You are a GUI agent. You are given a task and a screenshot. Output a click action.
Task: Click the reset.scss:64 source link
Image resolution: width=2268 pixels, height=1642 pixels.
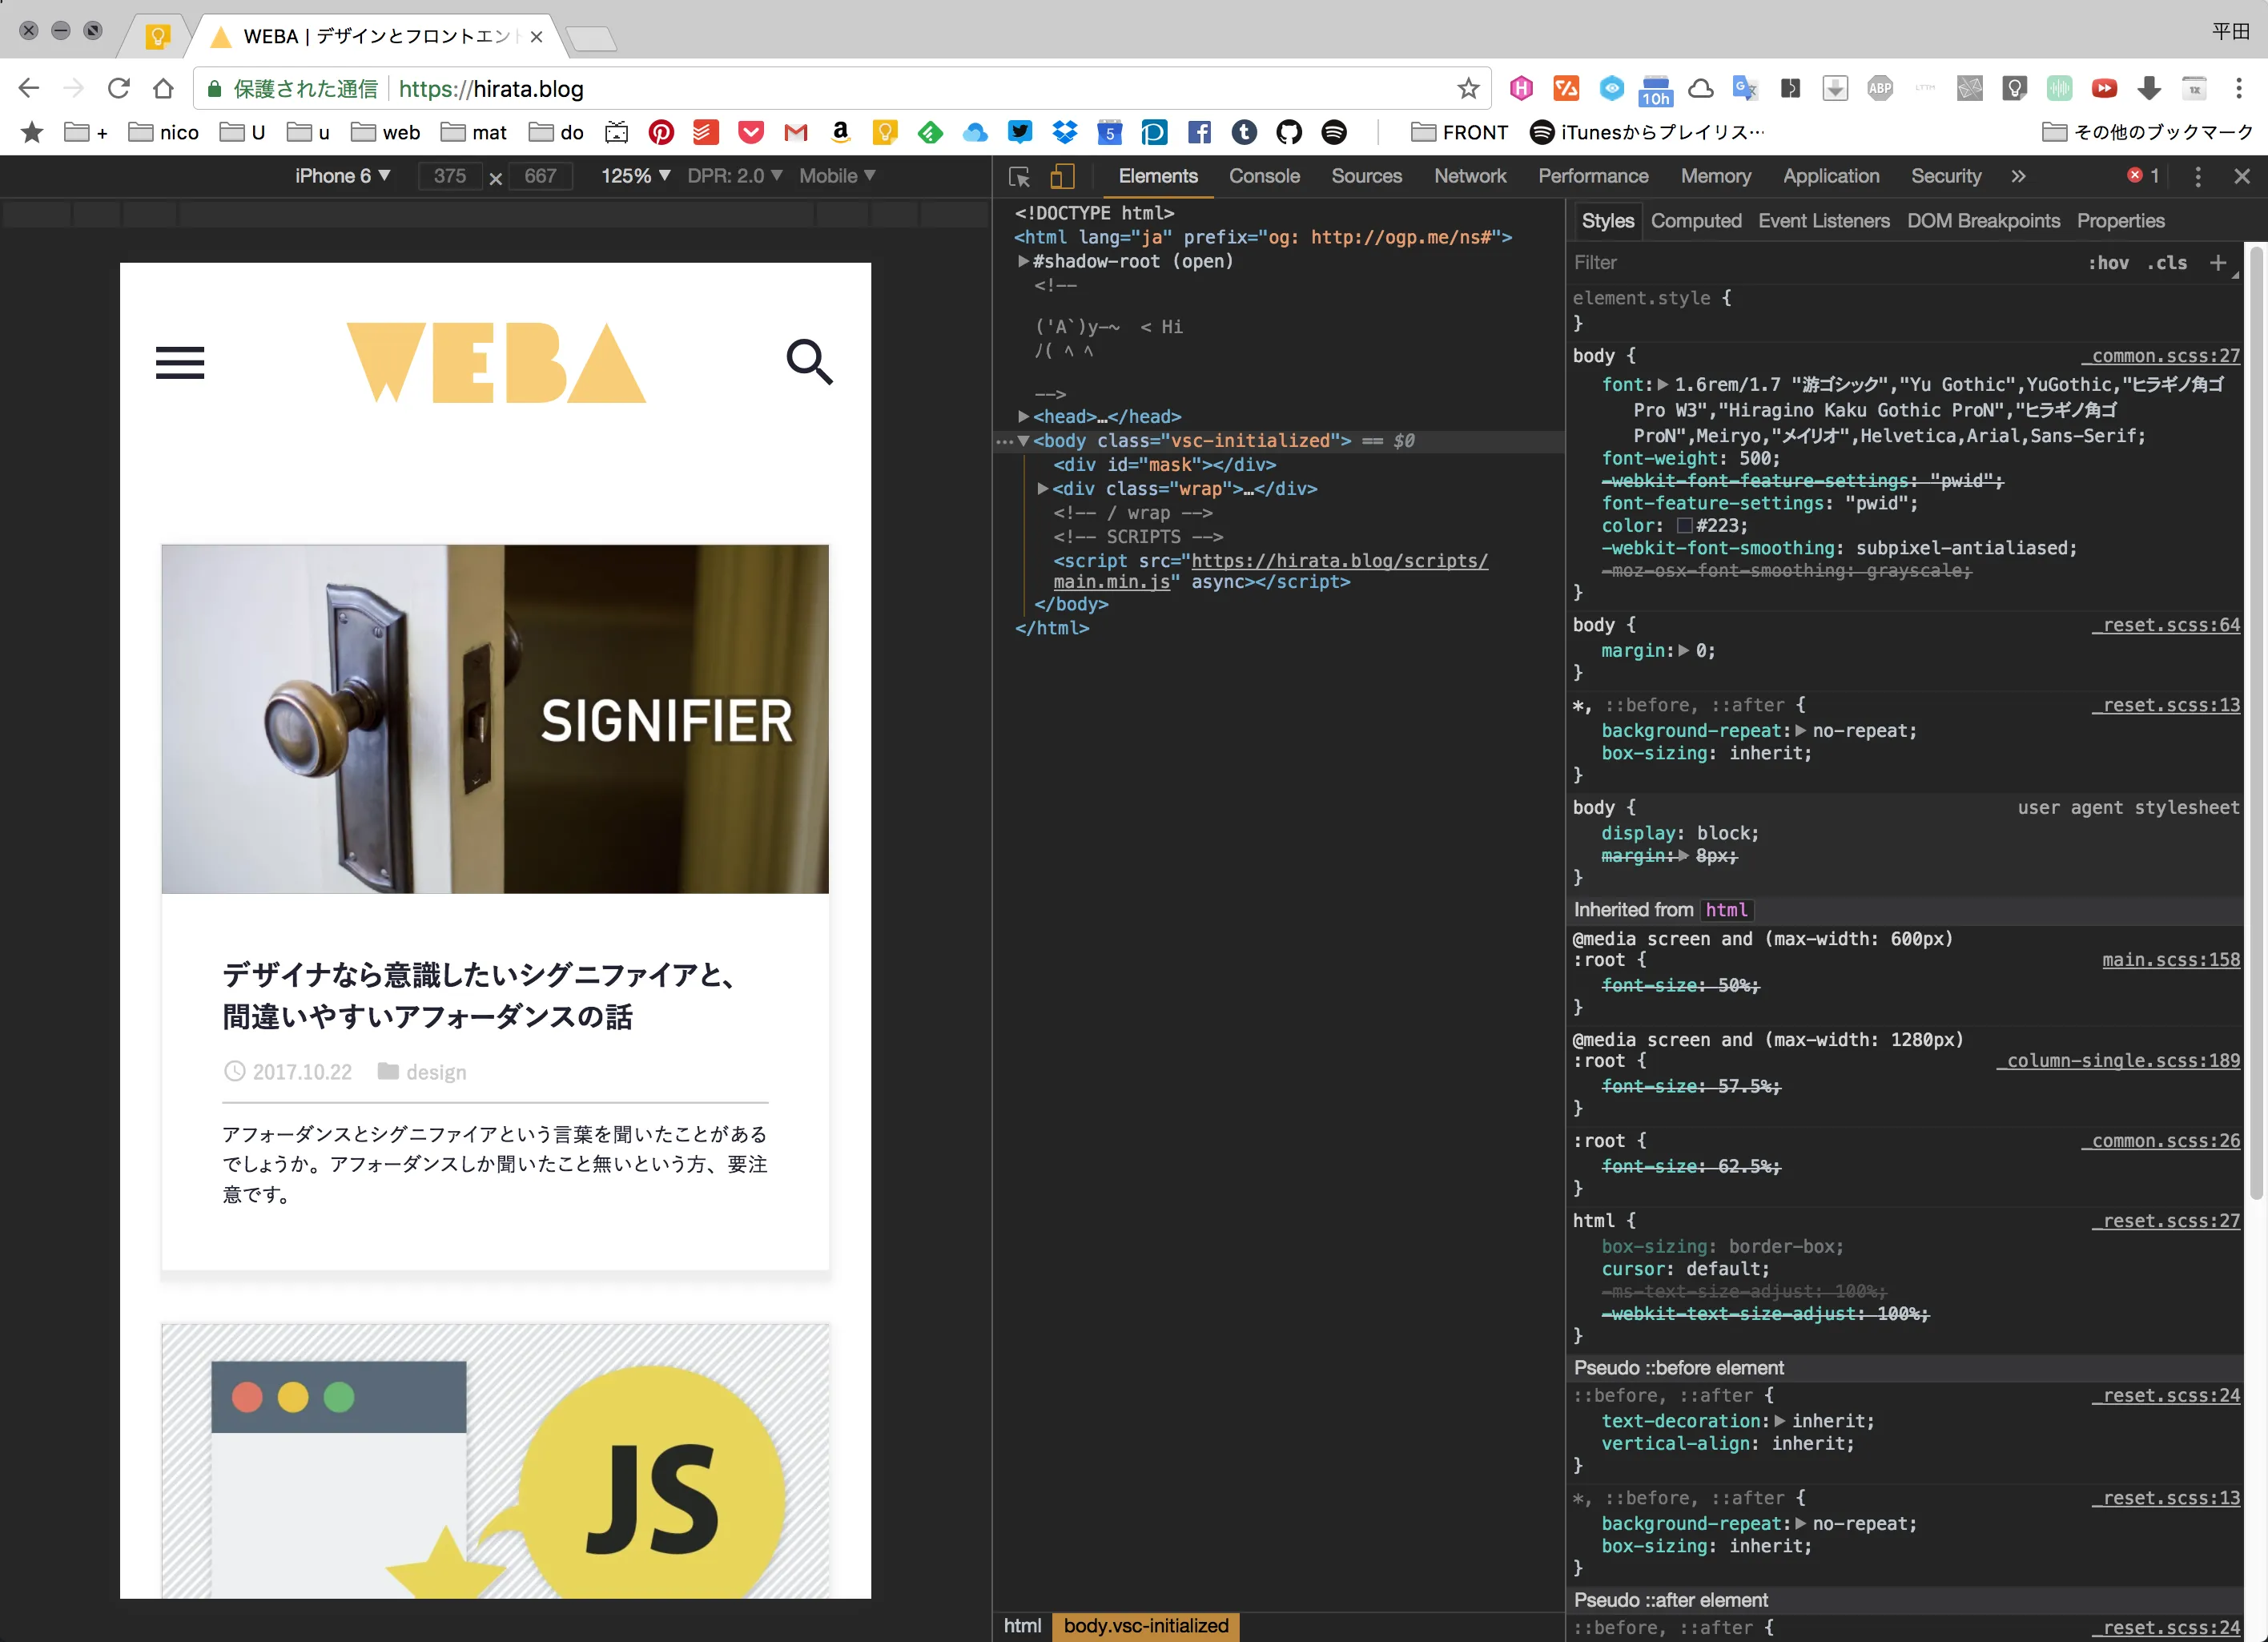[2166, 625]
